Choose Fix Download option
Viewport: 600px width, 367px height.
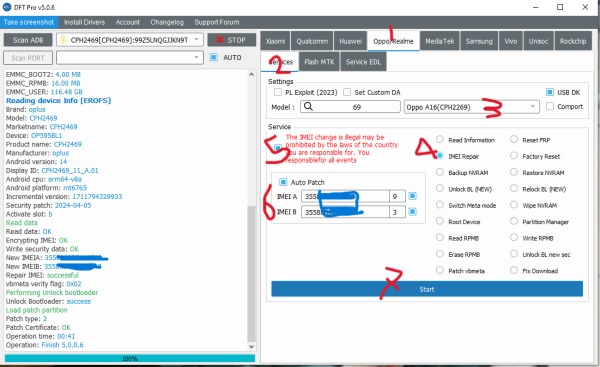[514, 270]
